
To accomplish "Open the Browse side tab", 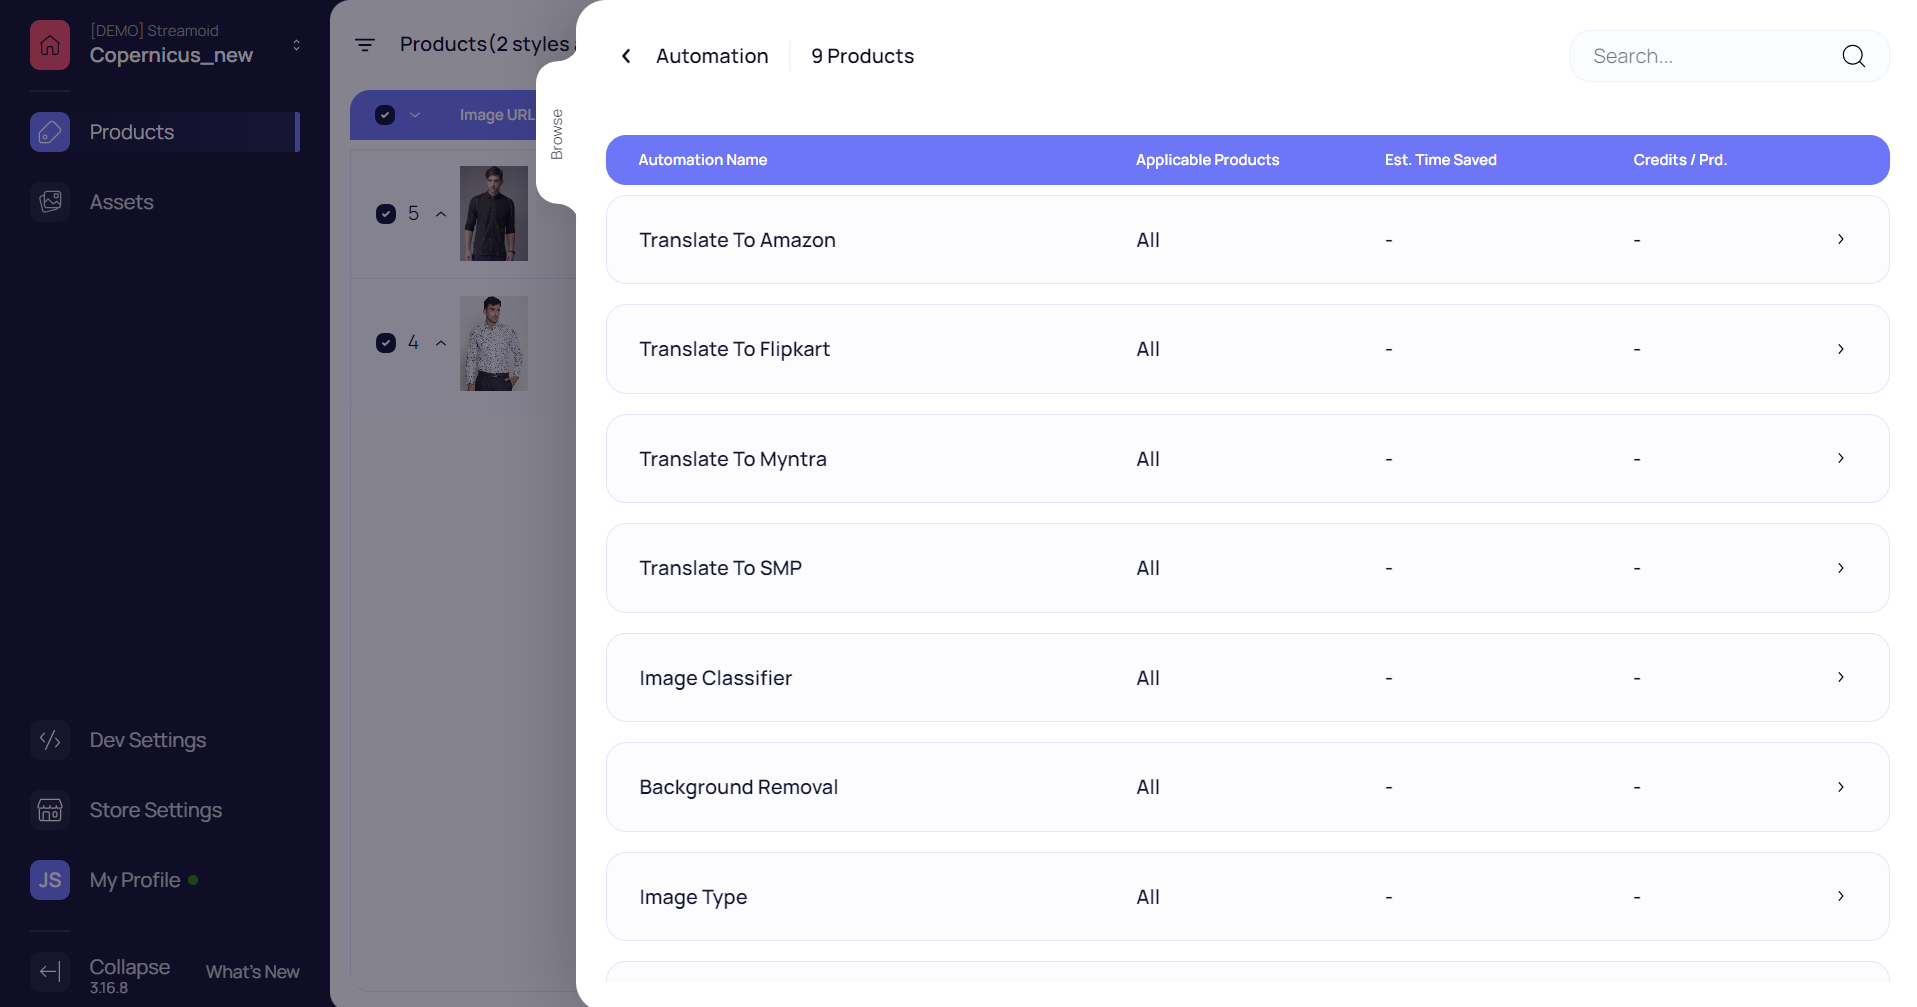I will [557, 133].
